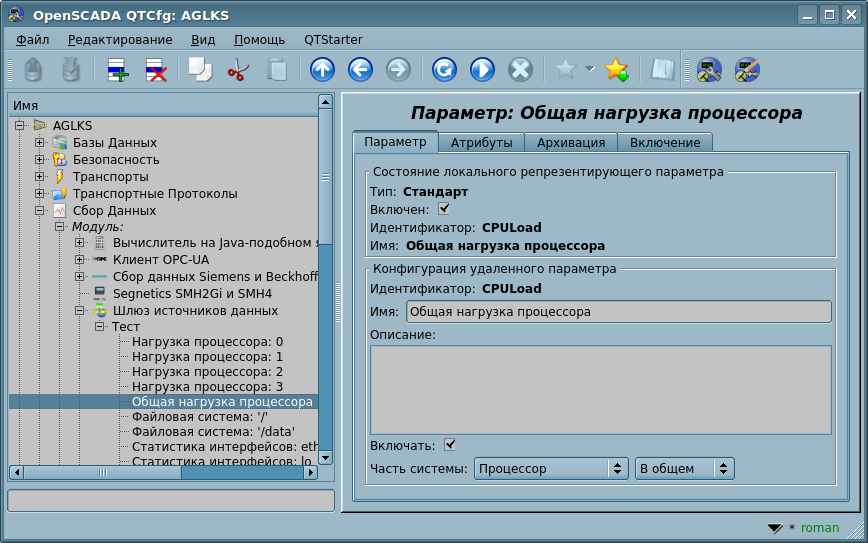Open the QTStarter menu

333,40
